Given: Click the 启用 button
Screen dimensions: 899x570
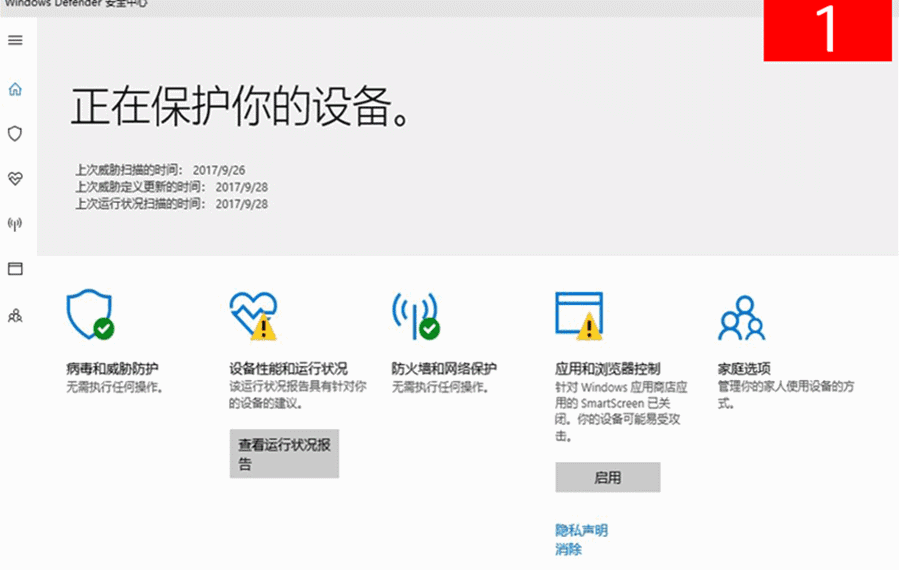Looking at the screenshot, I should click(608, 477).
